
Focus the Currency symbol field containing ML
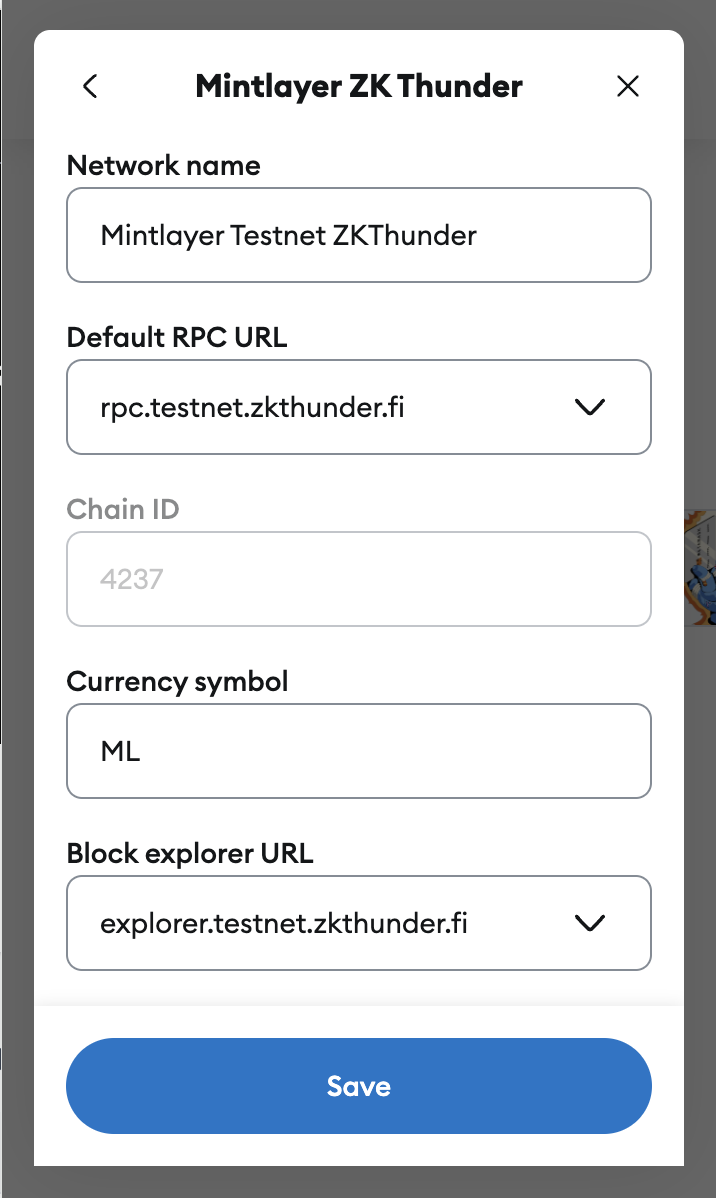[x=358, y=751]
